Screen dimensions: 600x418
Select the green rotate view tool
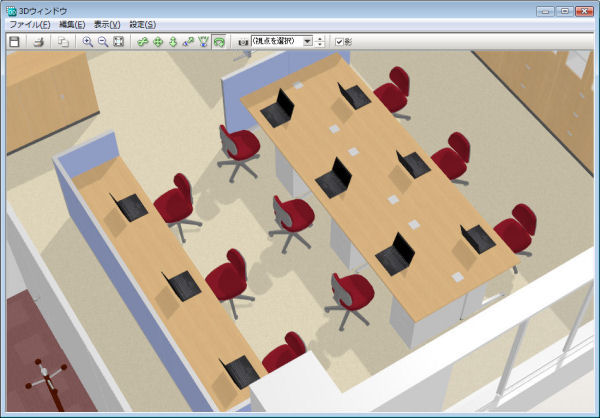143,42
